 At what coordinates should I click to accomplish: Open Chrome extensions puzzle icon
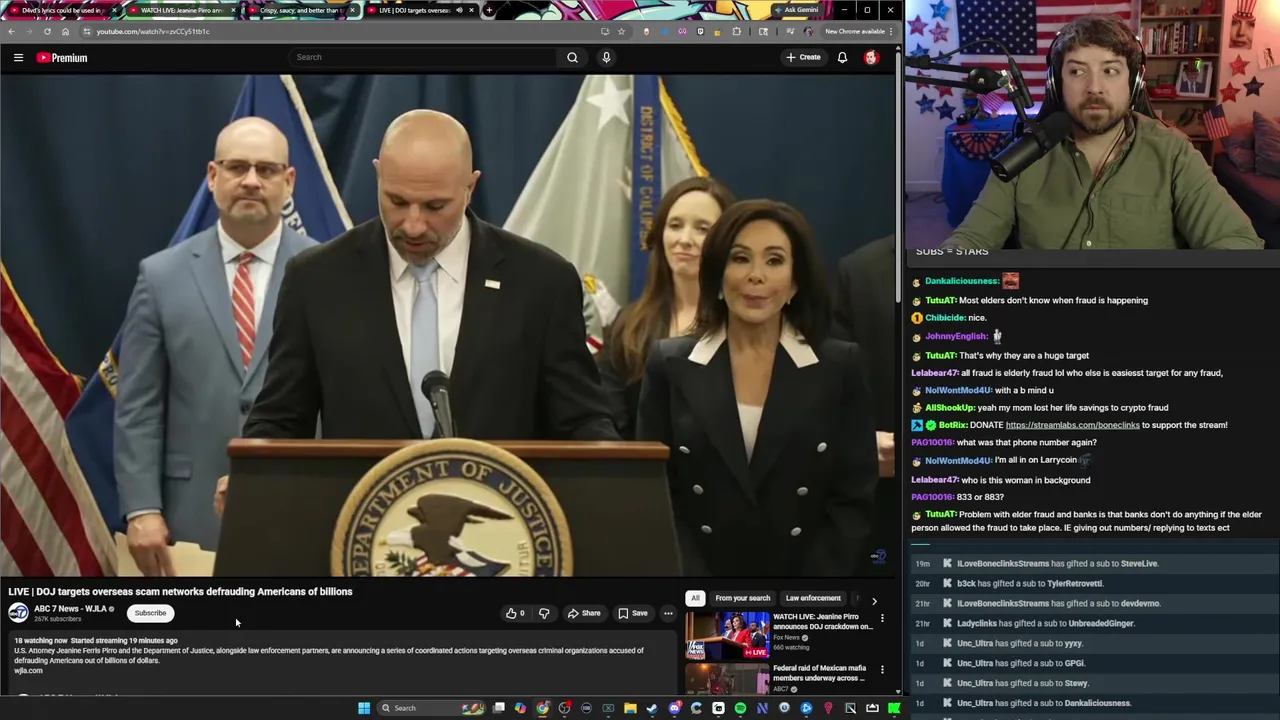point(737,31)
